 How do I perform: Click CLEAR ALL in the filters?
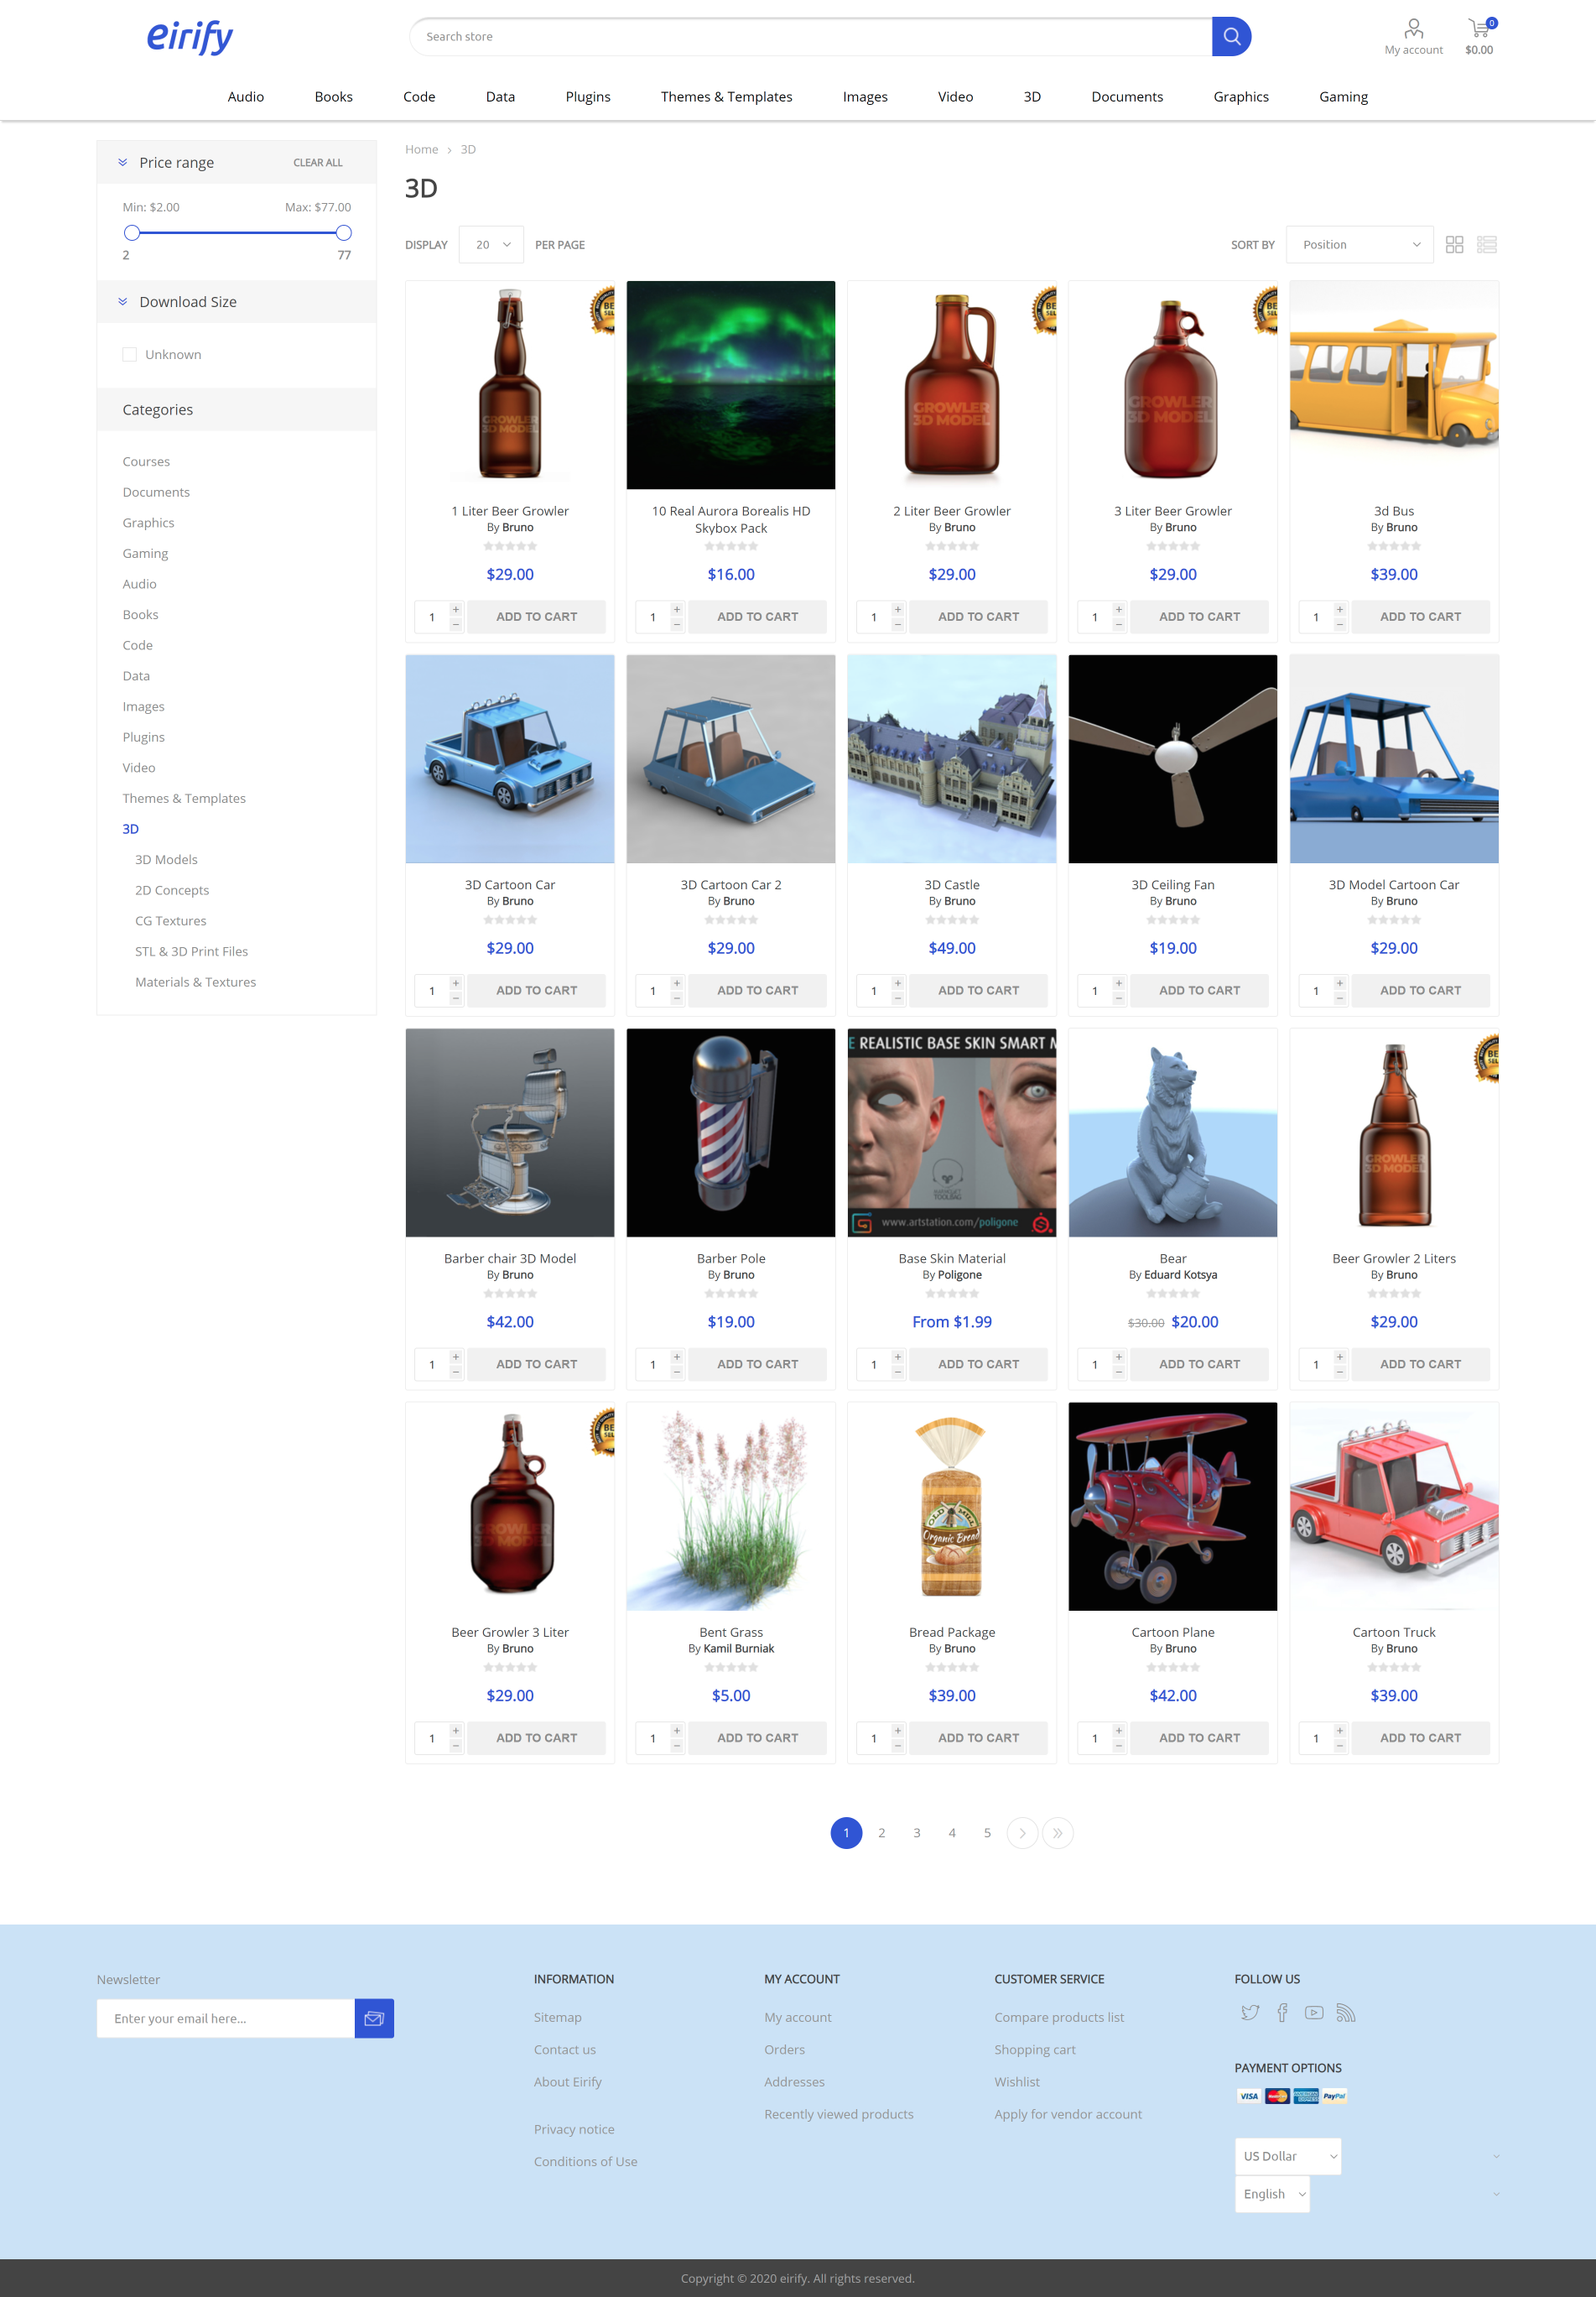(x=317, y=162)
